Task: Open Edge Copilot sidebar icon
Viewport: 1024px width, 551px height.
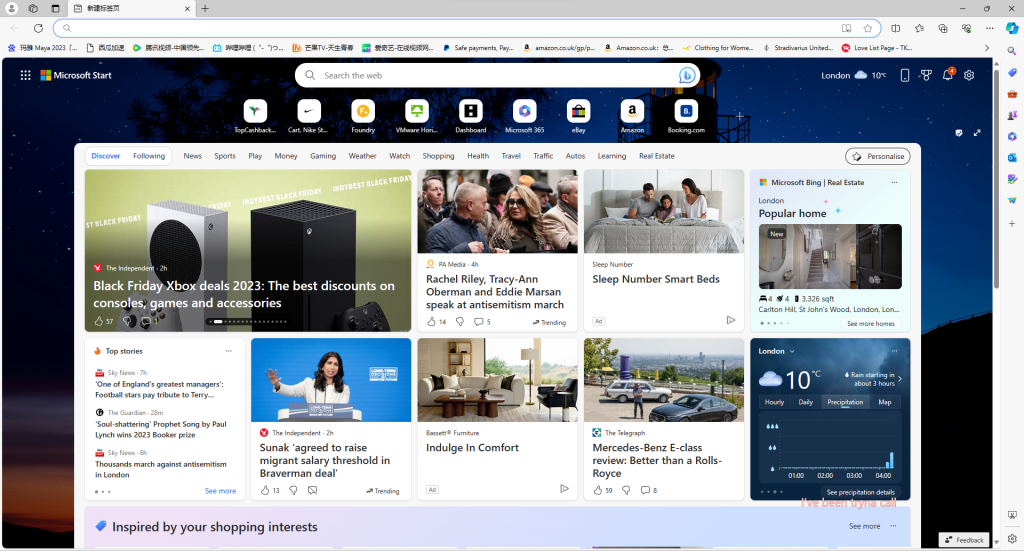Action: pyautogui.click(x=1012, y=28)
